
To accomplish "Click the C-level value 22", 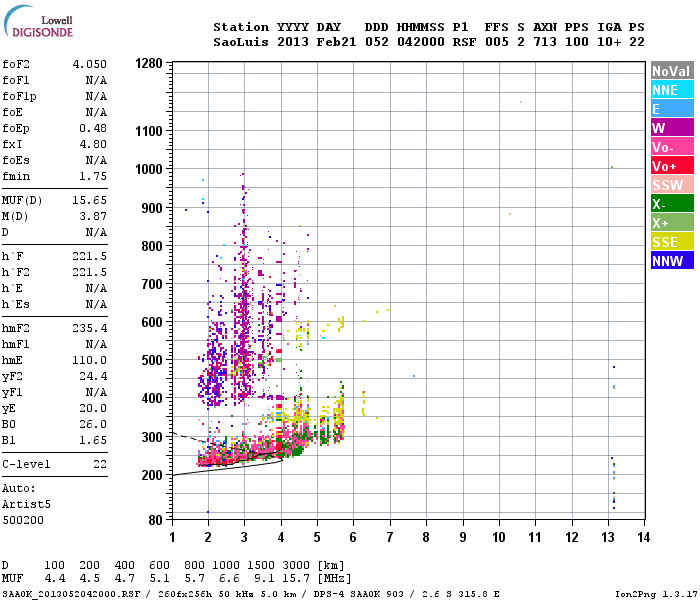I will (100, 464).
